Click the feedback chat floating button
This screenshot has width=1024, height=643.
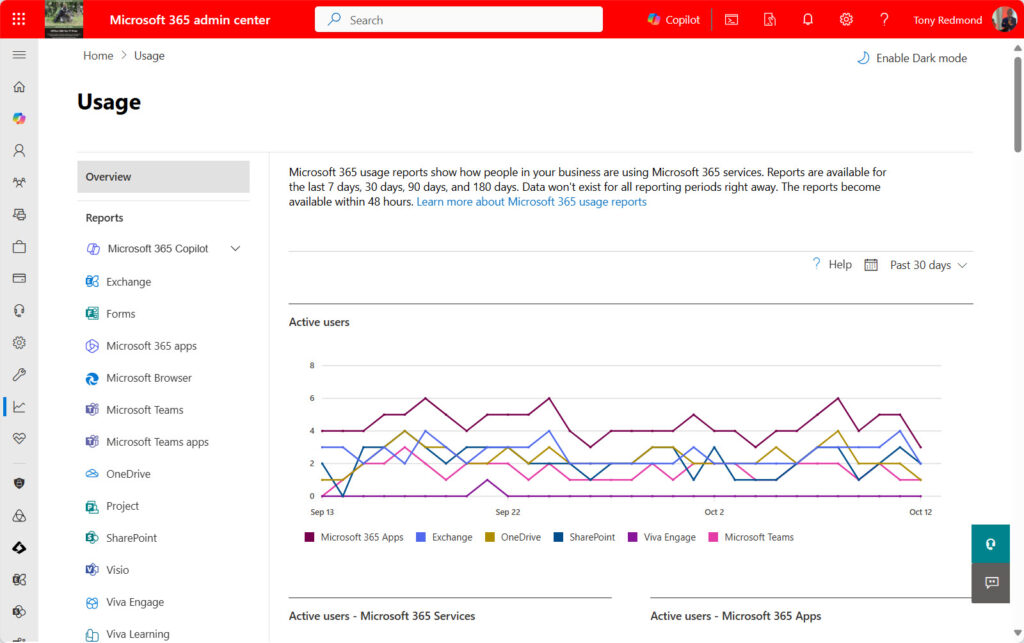(x=991, y=582)
